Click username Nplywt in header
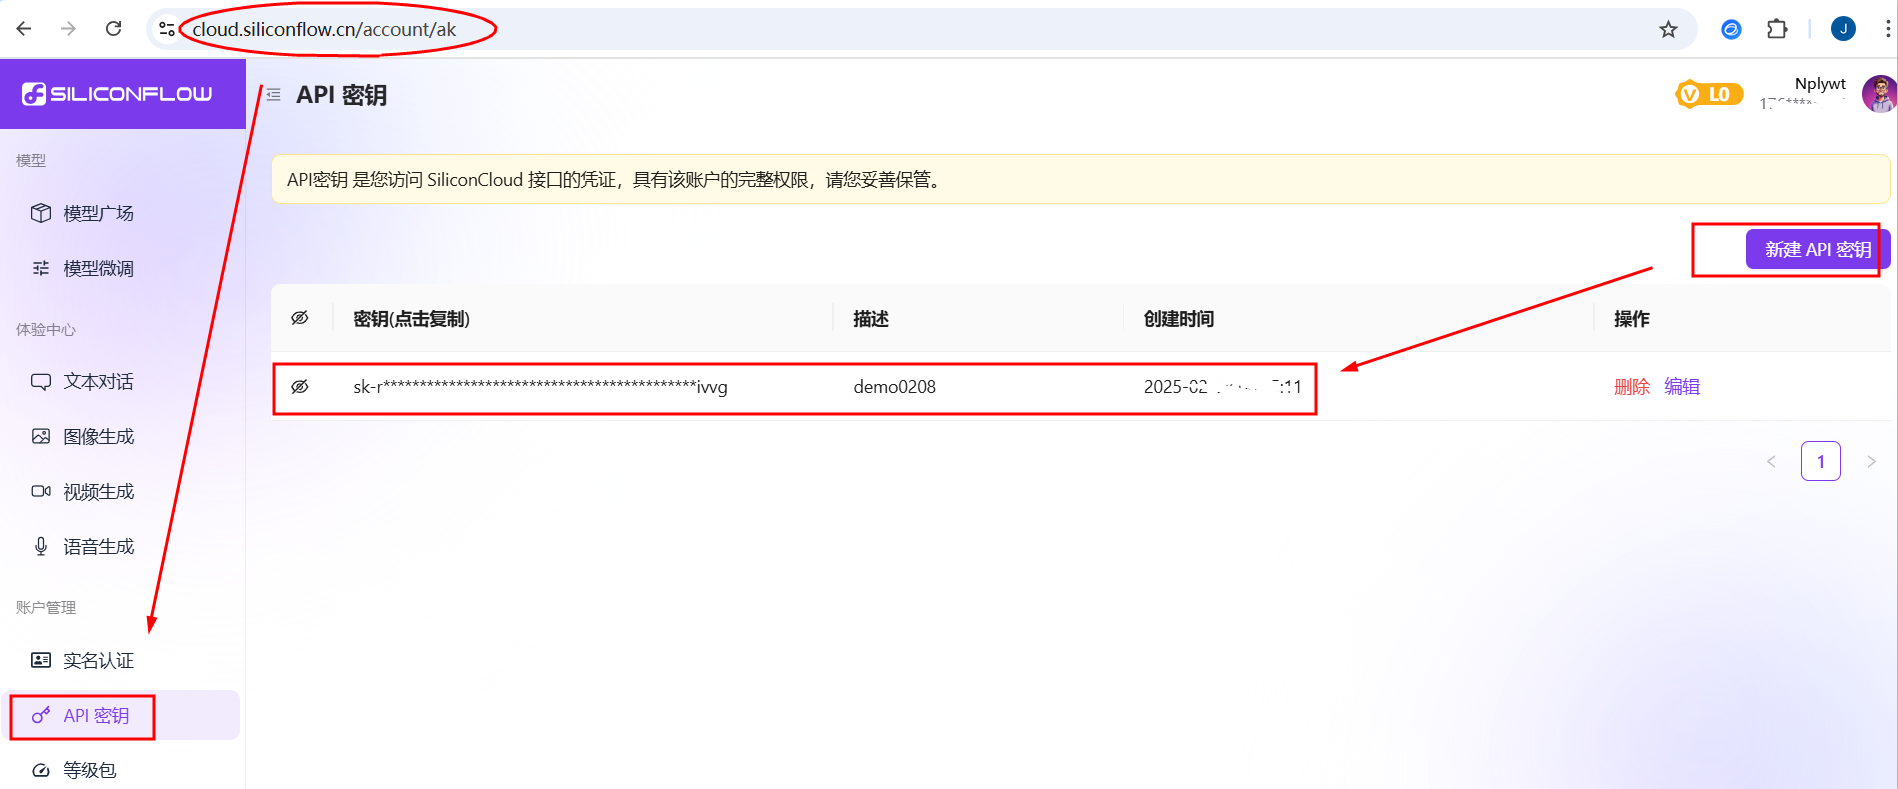This screenshot has width=1898, height=789. click(1820, 84)
